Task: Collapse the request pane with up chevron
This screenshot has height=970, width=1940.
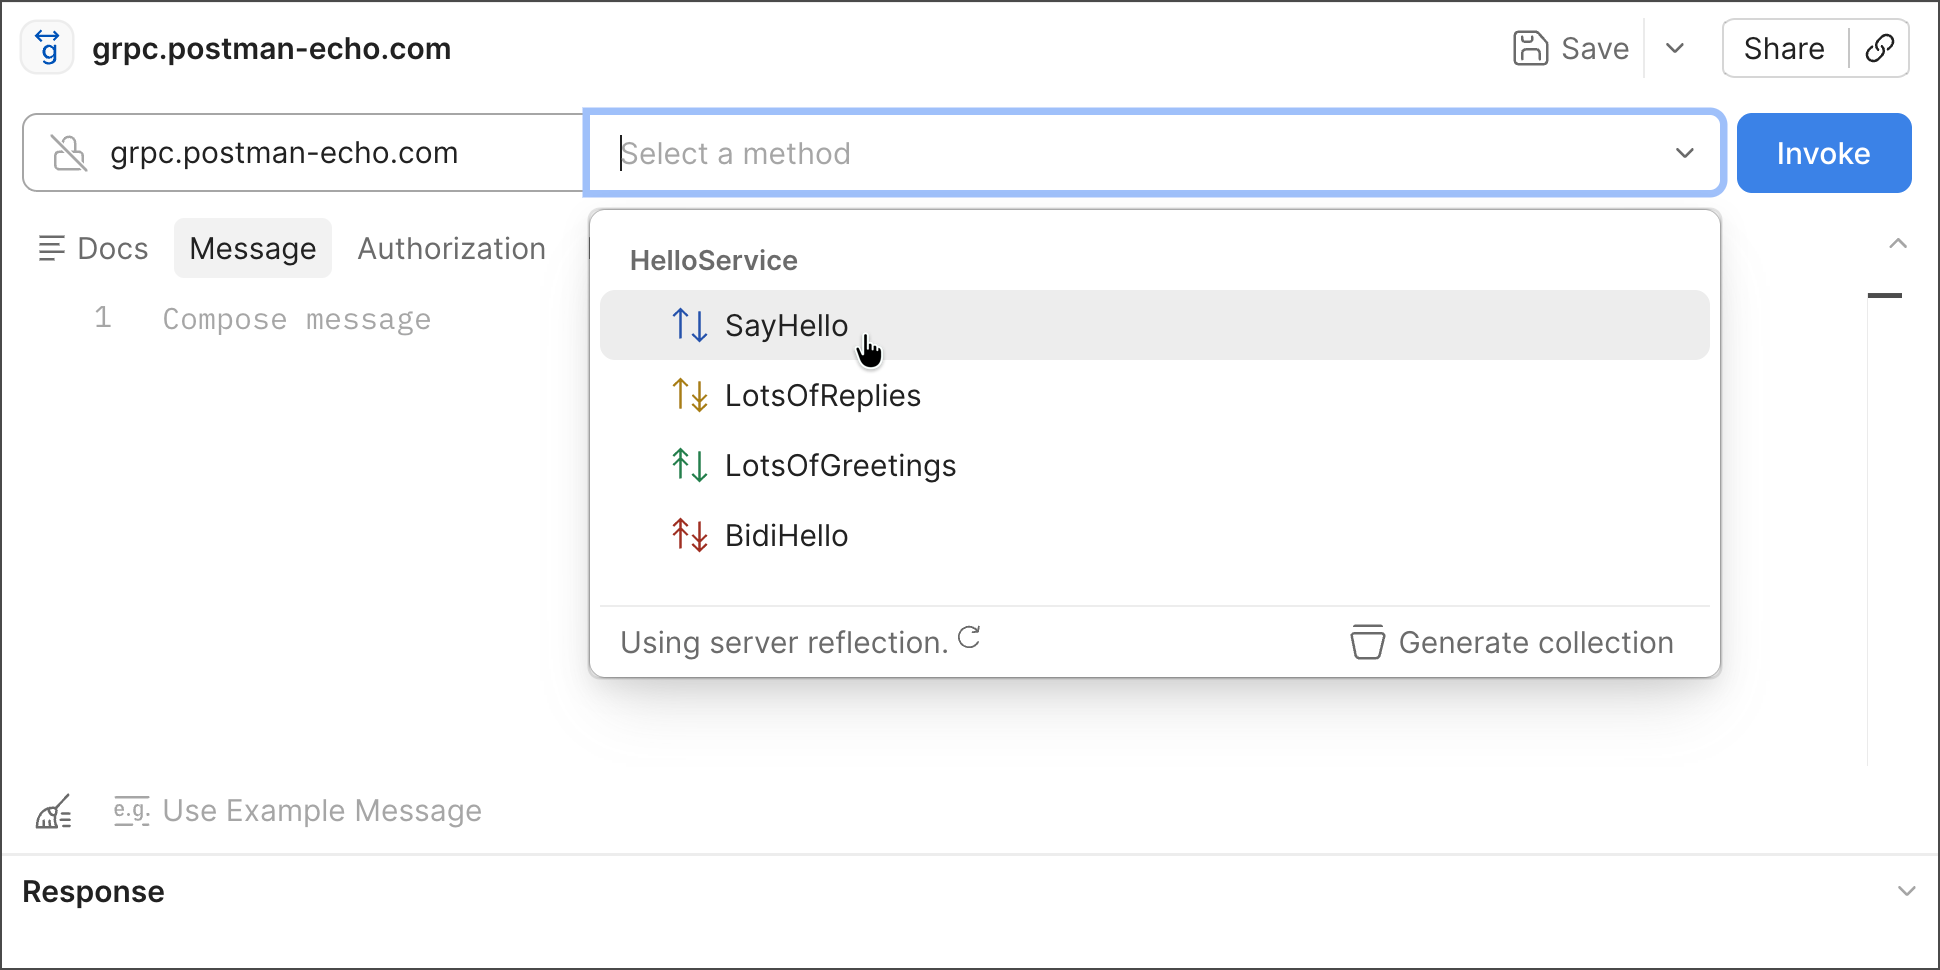Action: (x=1898, y=244)
